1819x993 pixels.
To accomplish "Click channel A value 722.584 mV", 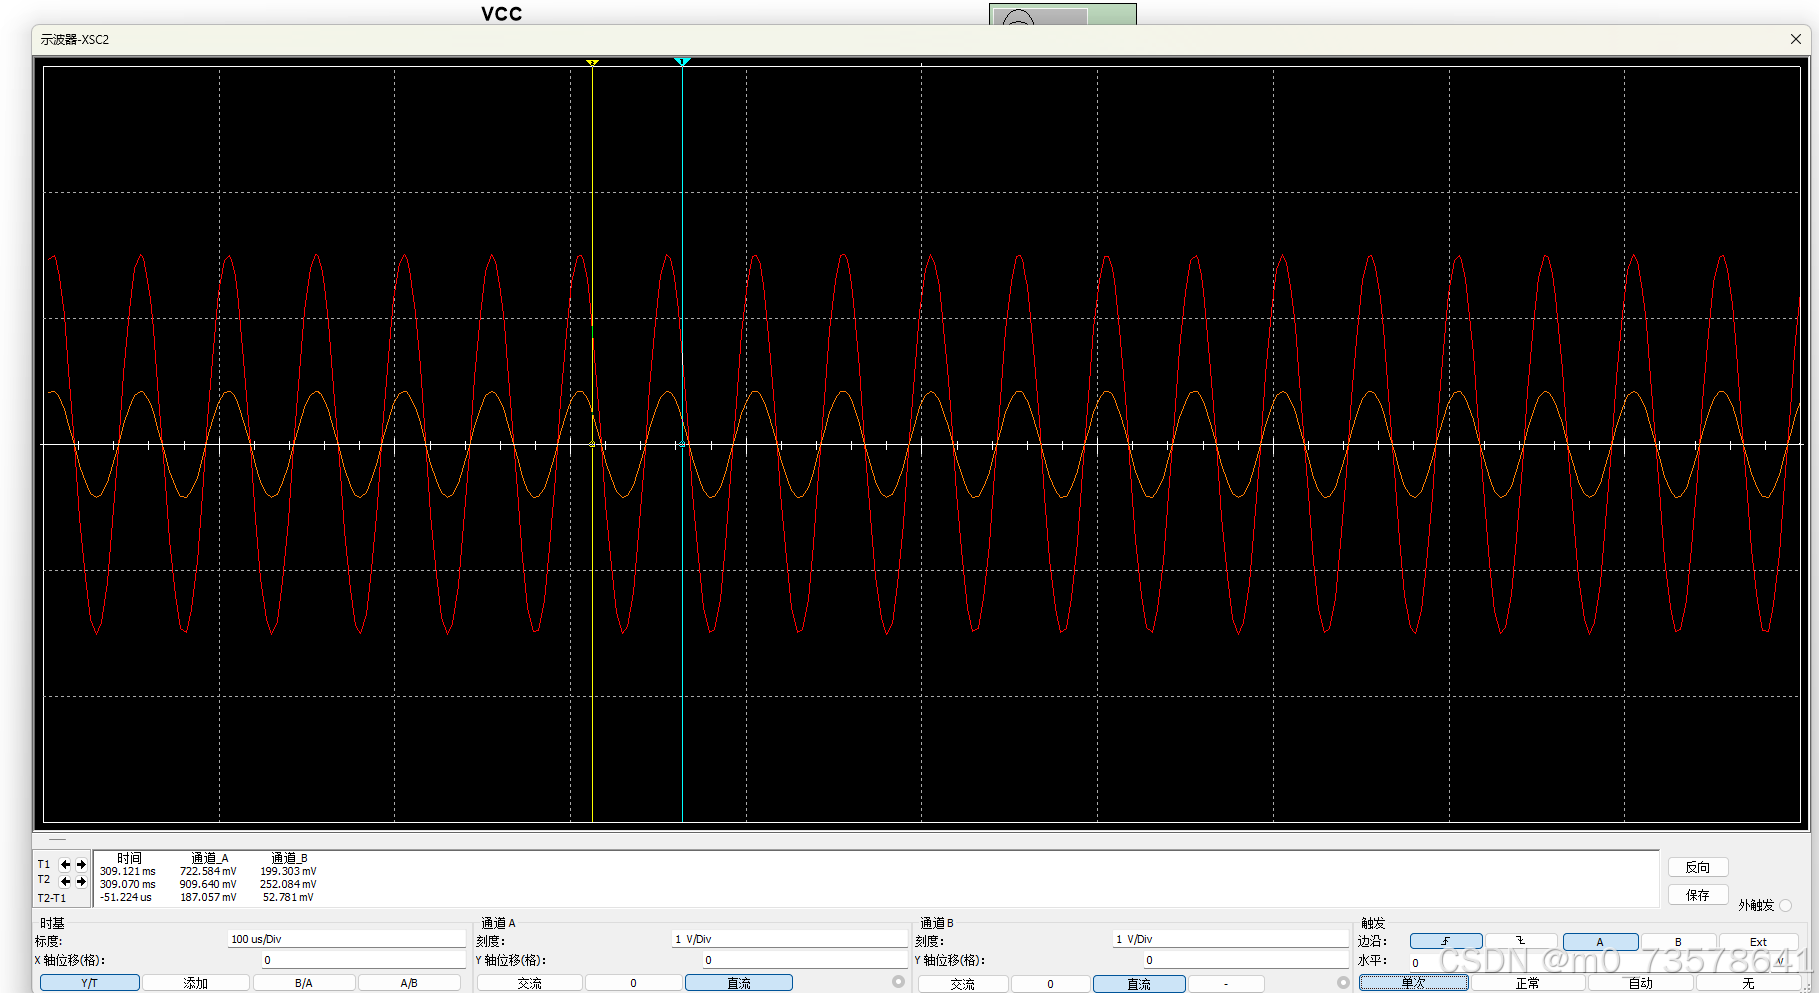I will click(x=208, y=871).
